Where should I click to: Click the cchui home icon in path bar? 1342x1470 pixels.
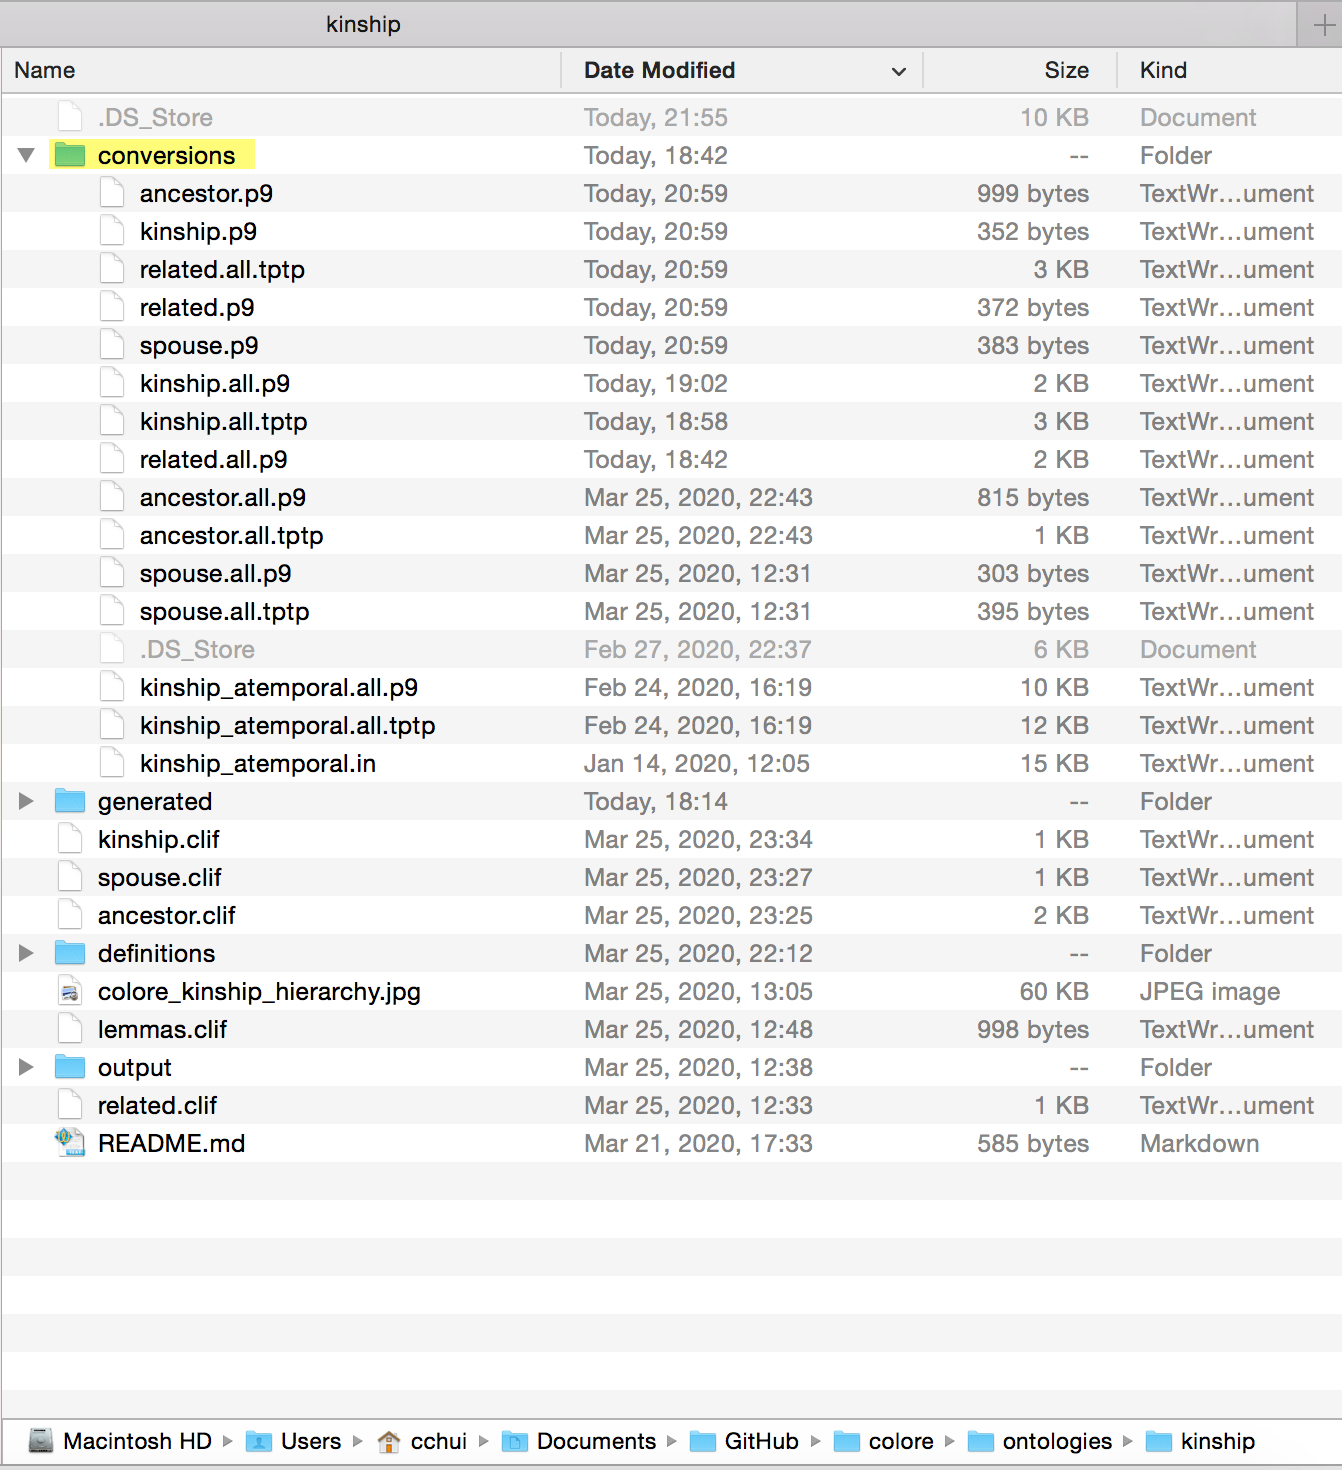coord(389,1441)
